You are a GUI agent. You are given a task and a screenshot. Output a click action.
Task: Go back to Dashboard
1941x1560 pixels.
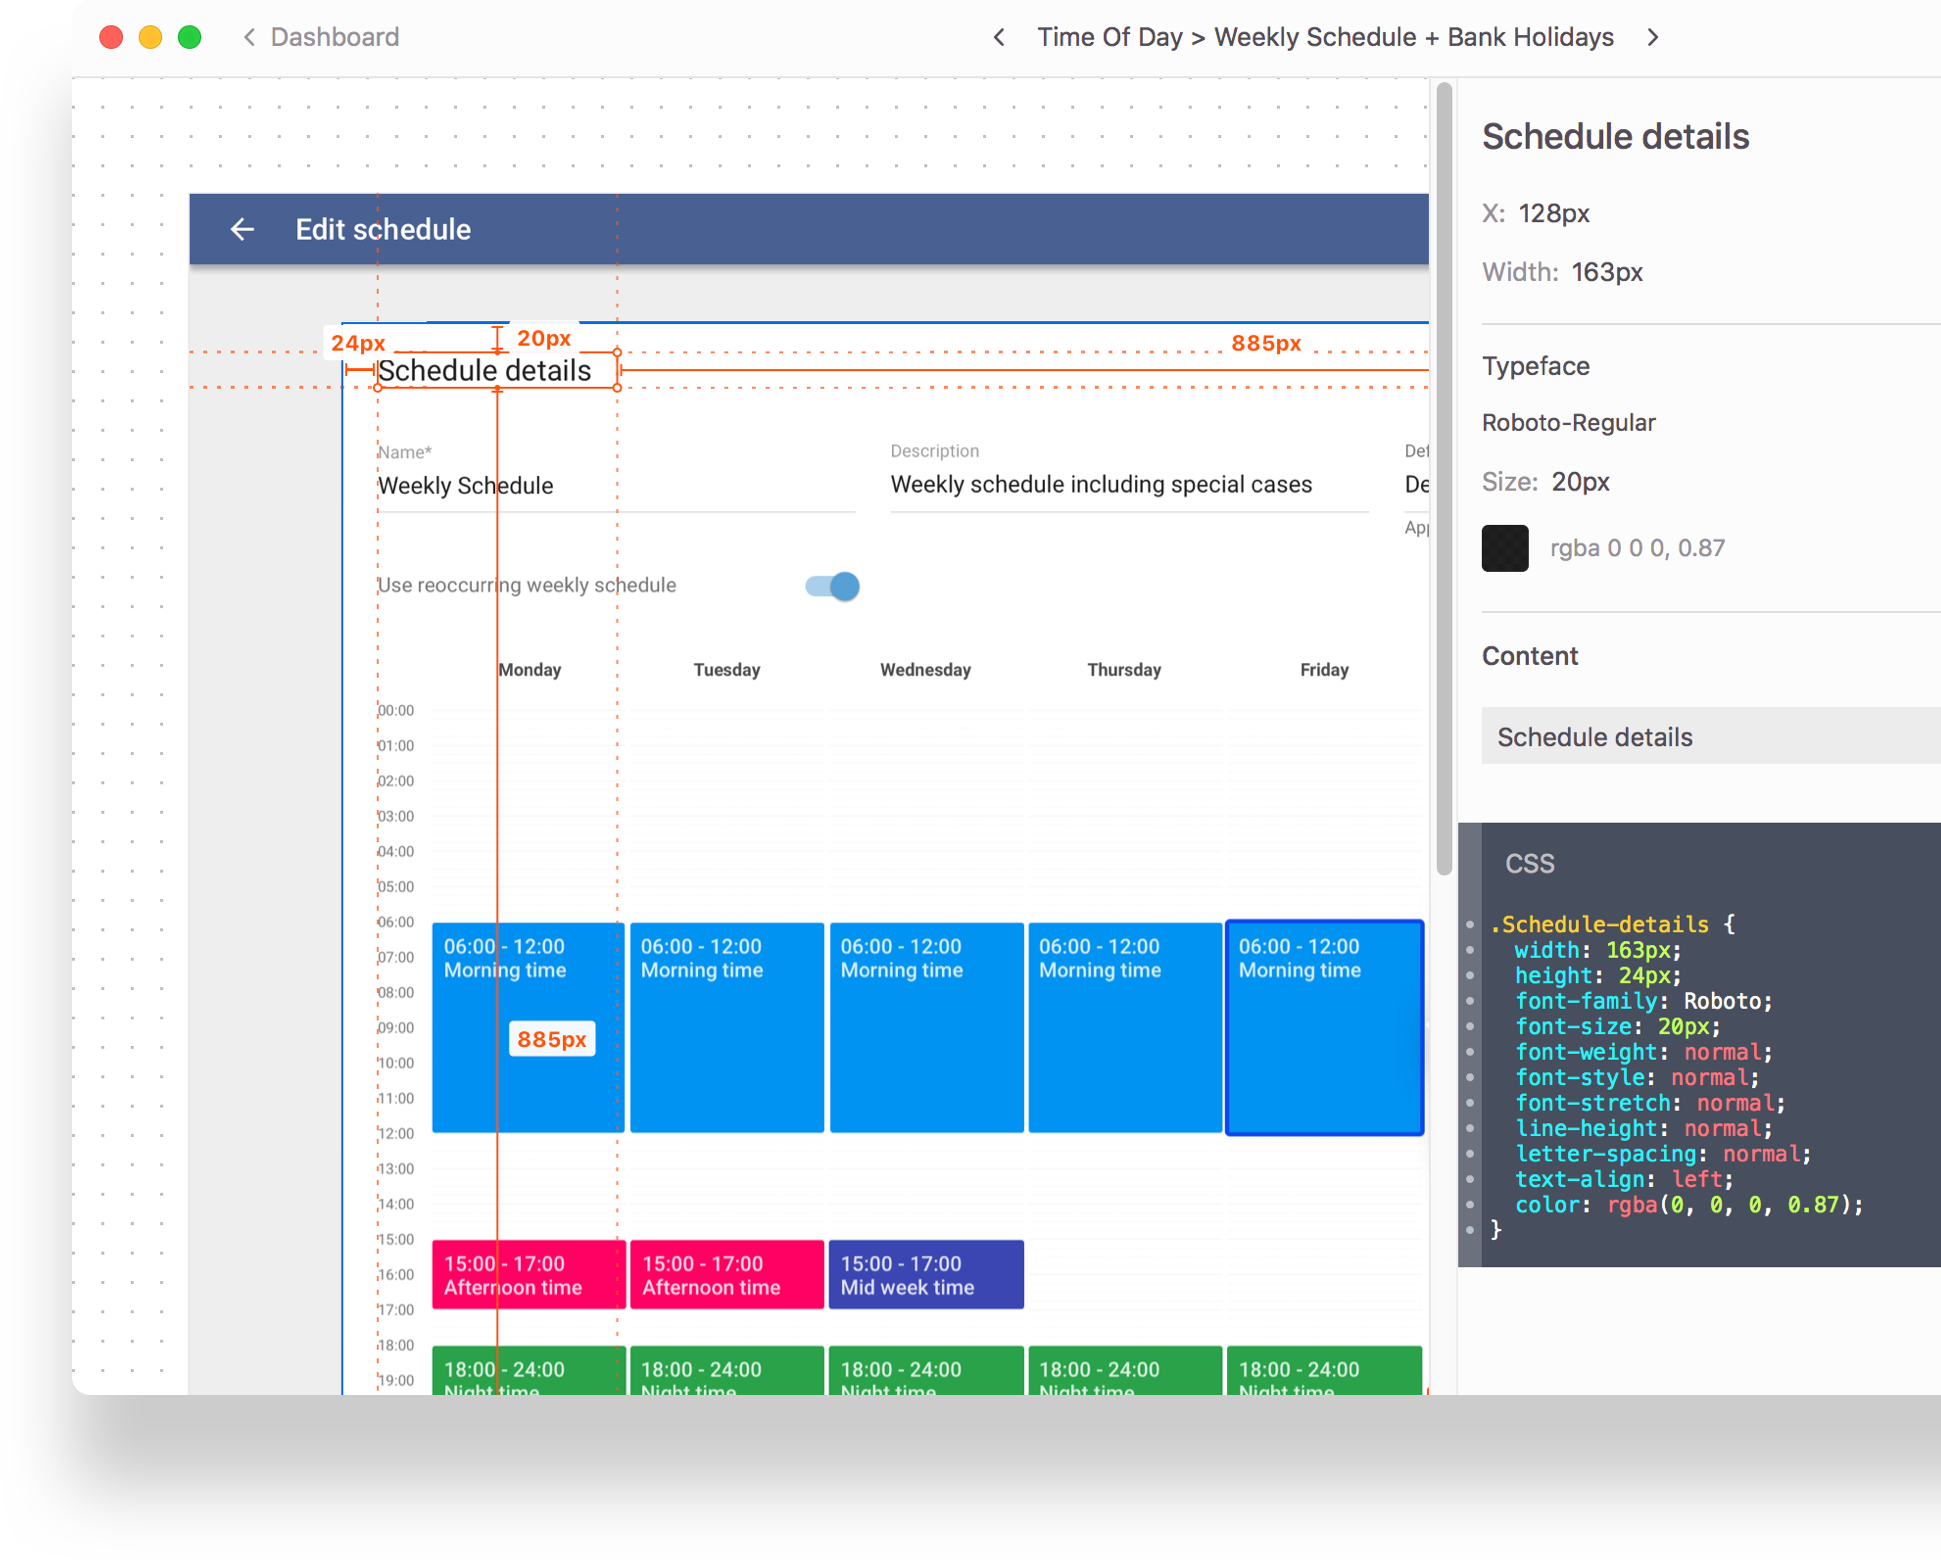(x=321, y=37)
